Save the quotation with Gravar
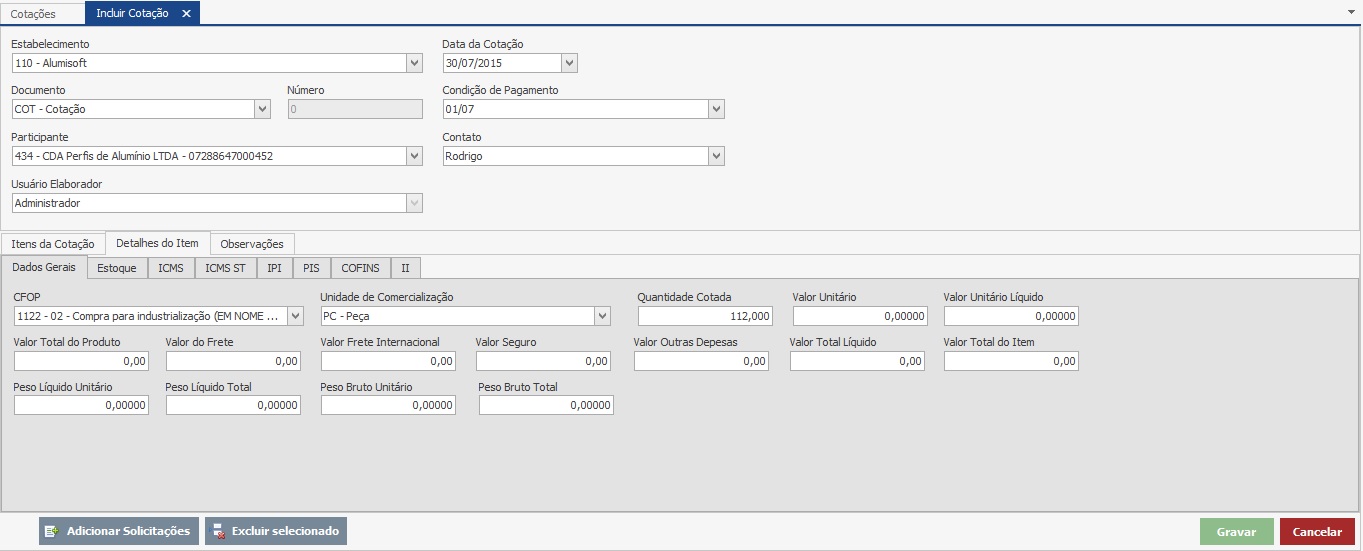Screen dimensions: 1363x551 point(1236,532)
